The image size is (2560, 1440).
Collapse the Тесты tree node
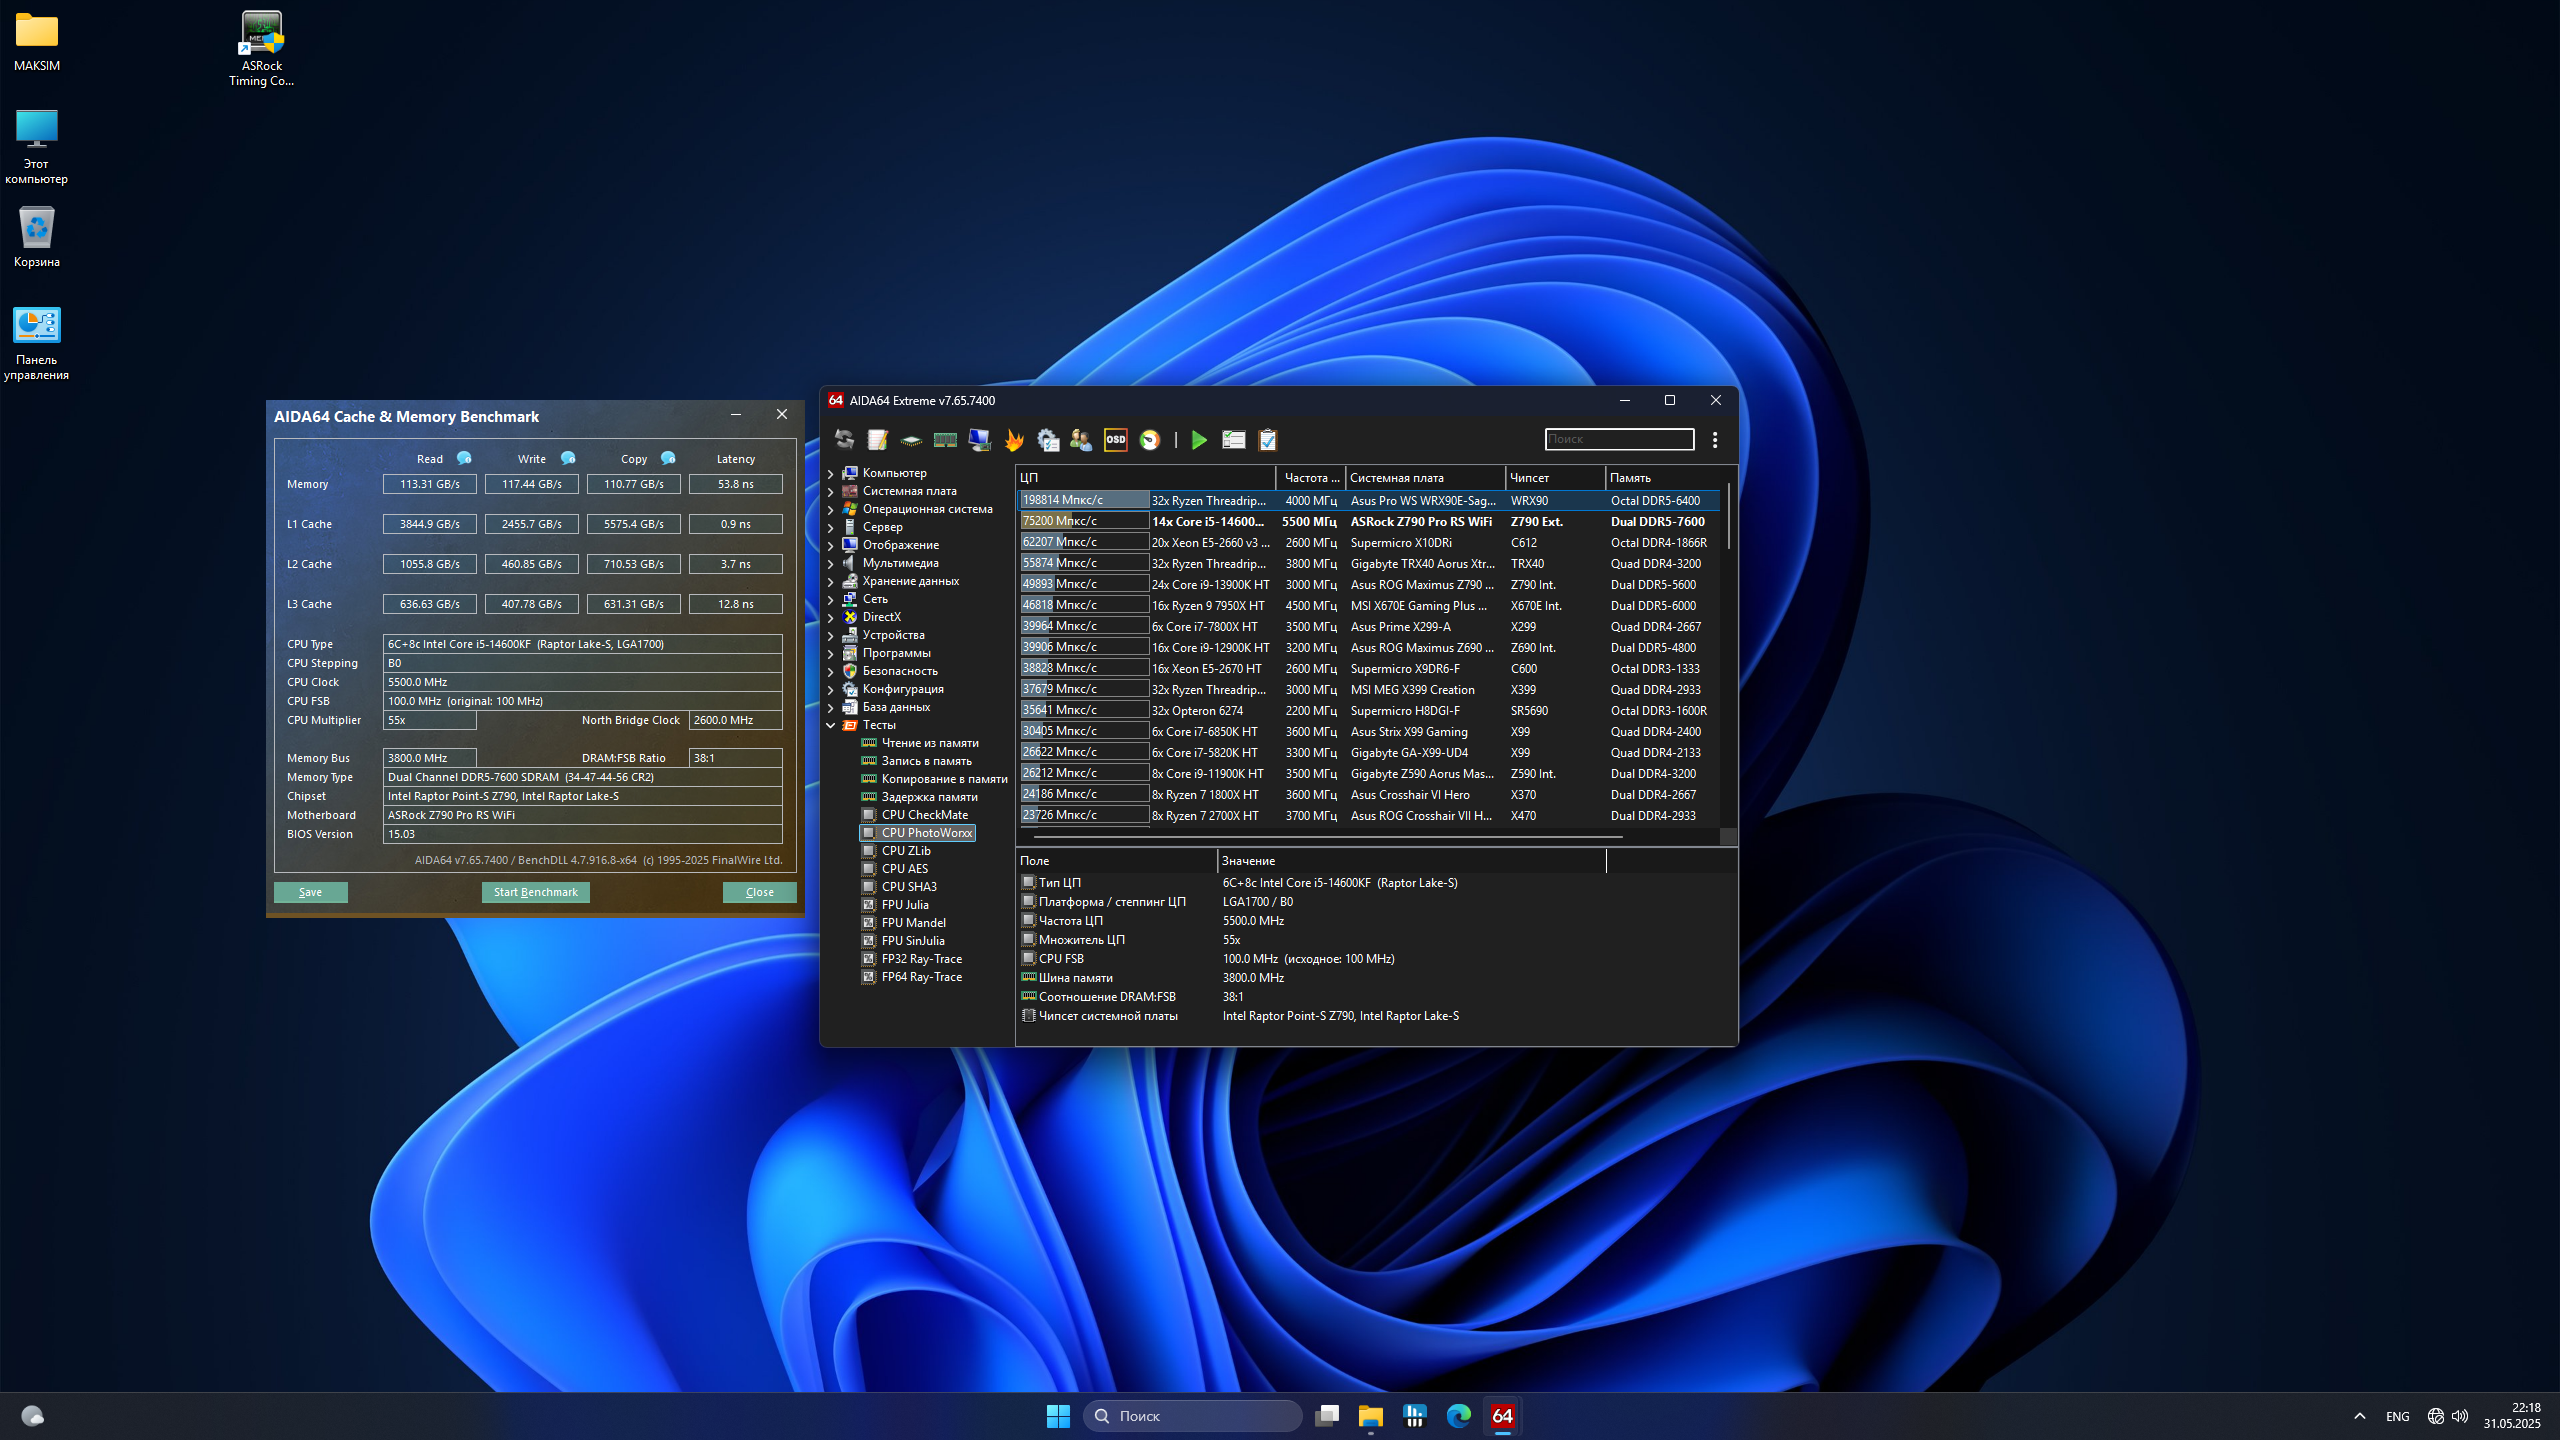click(x=831, y=725)
